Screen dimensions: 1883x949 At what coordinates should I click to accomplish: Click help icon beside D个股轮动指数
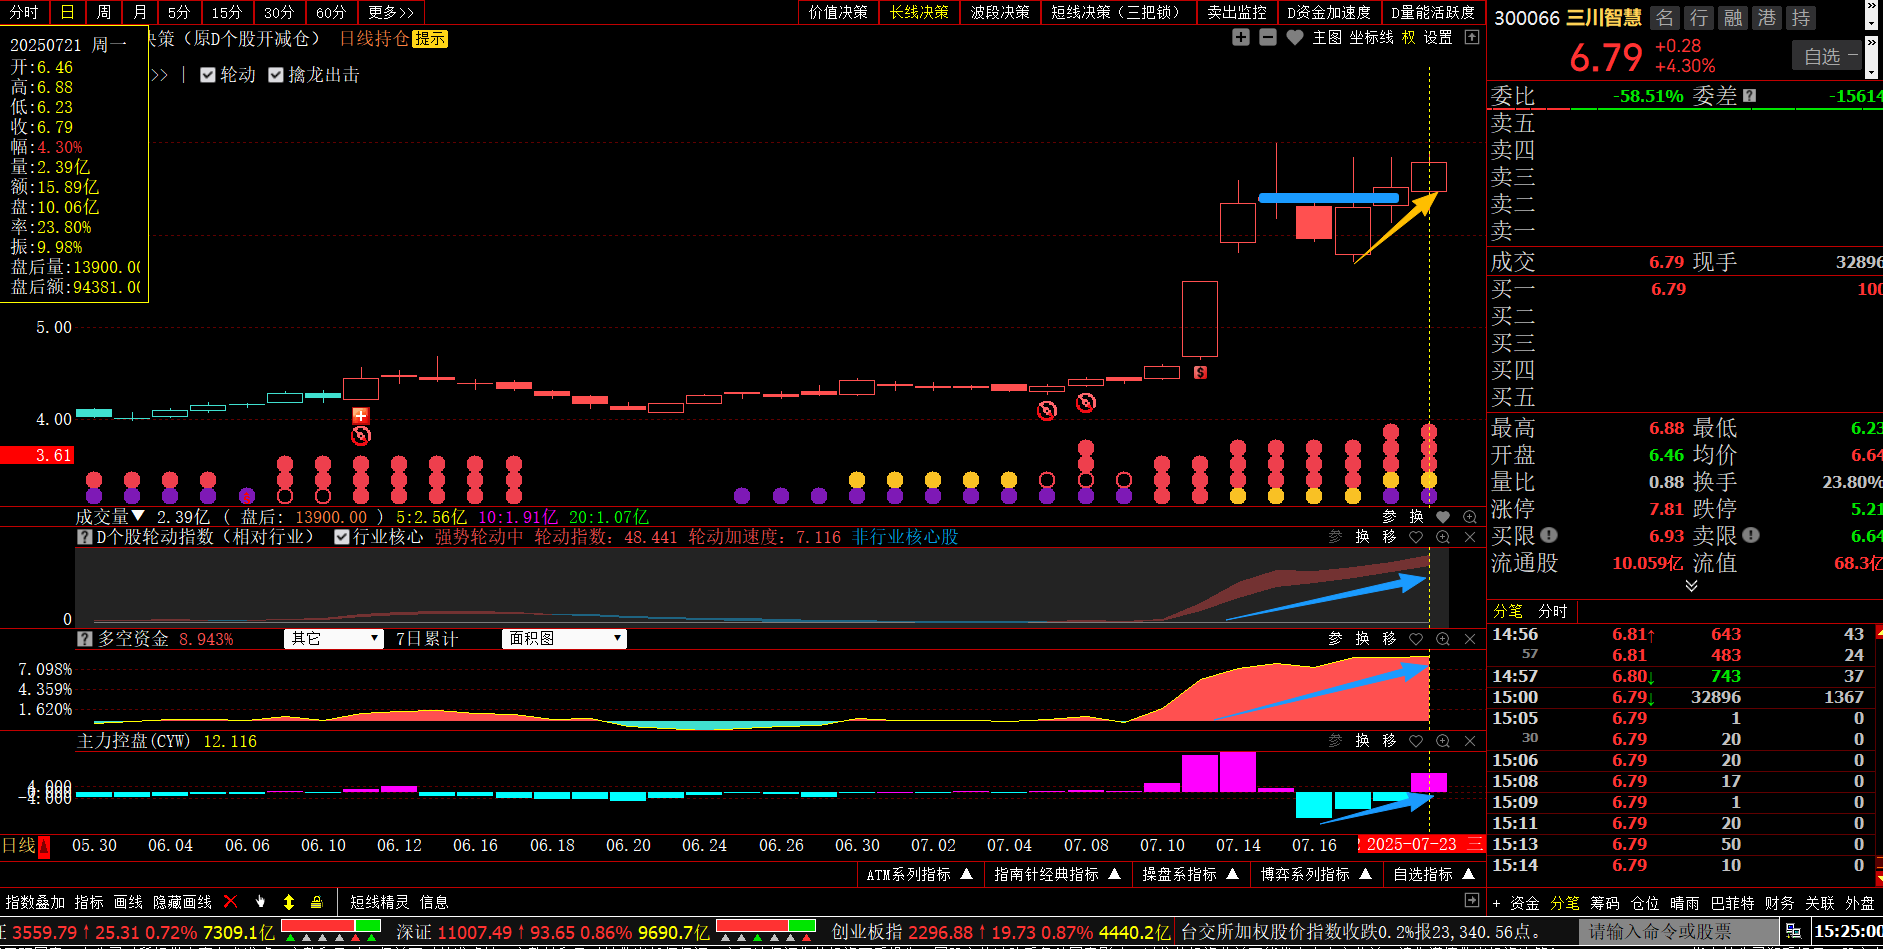click(x=85, y=537)
